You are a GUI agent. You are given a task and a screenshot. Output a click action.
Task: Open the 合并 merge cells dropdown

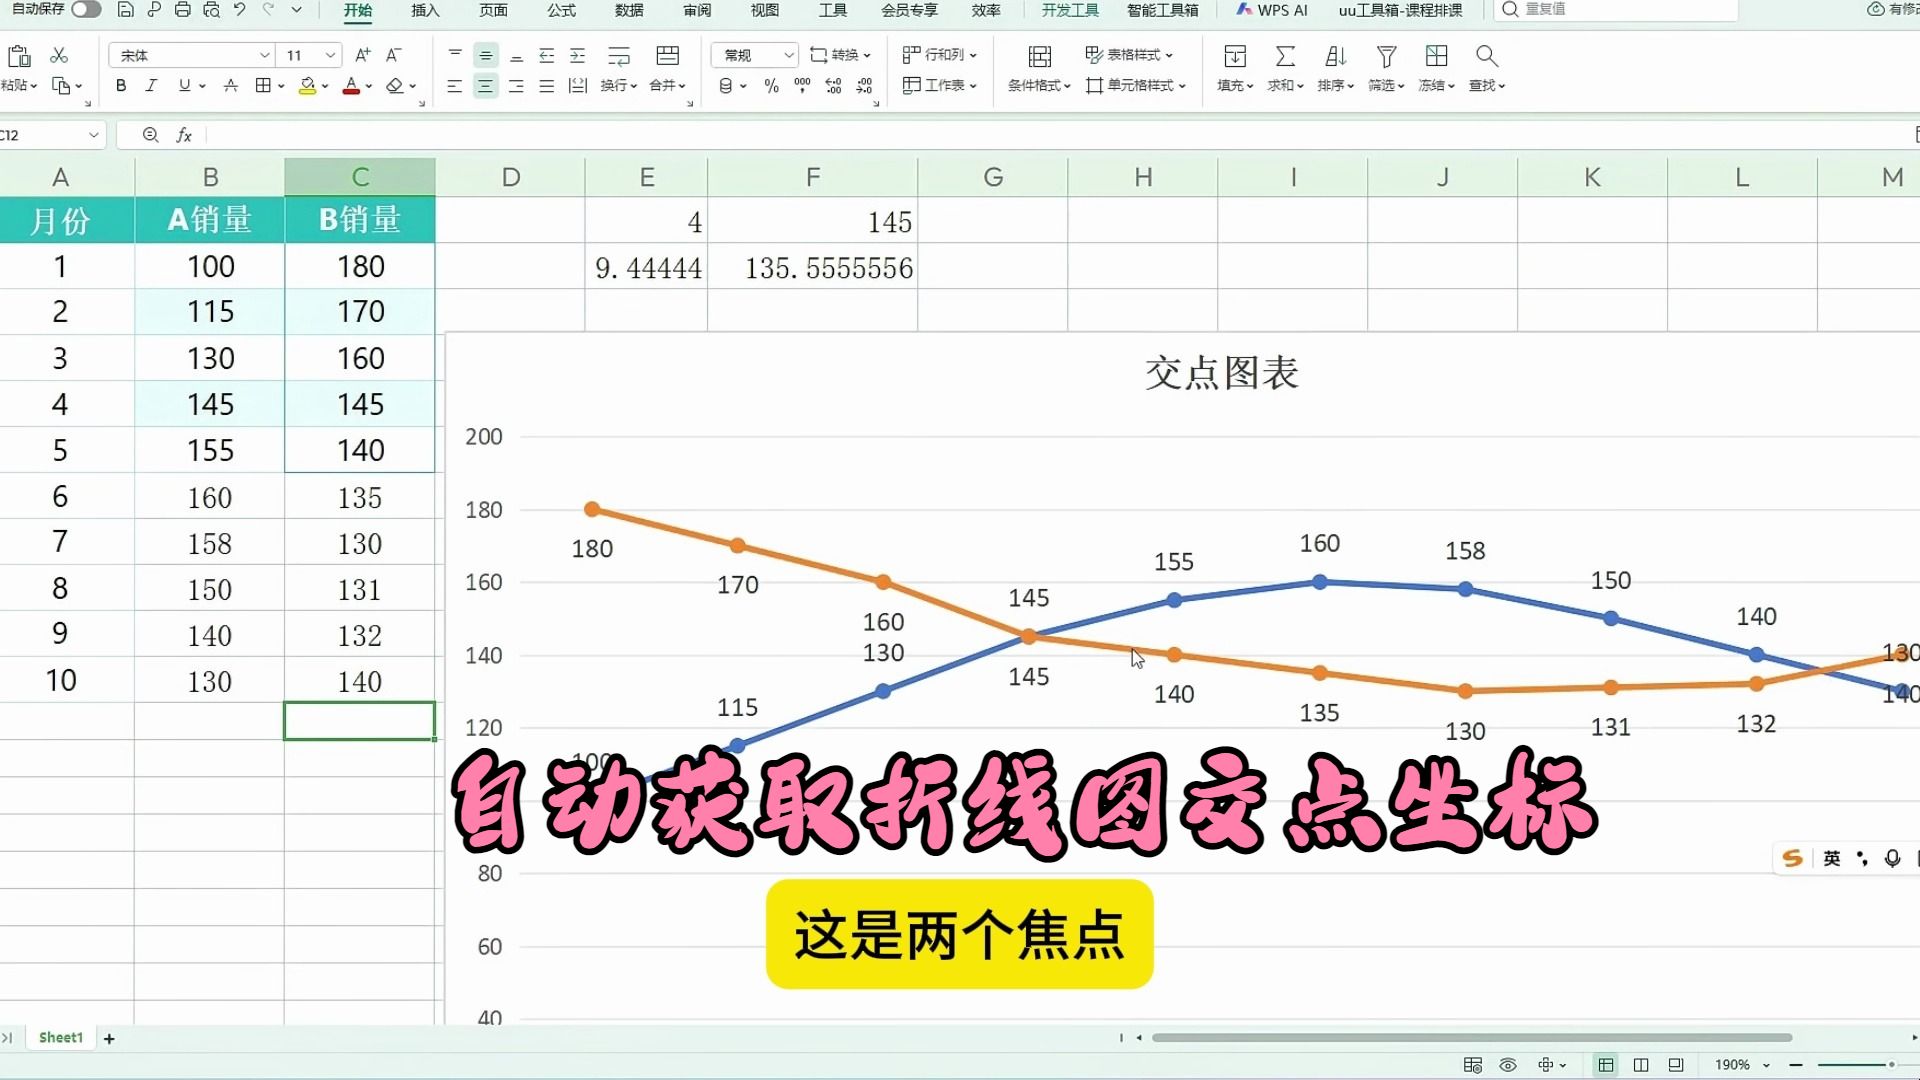pos(668,86)
